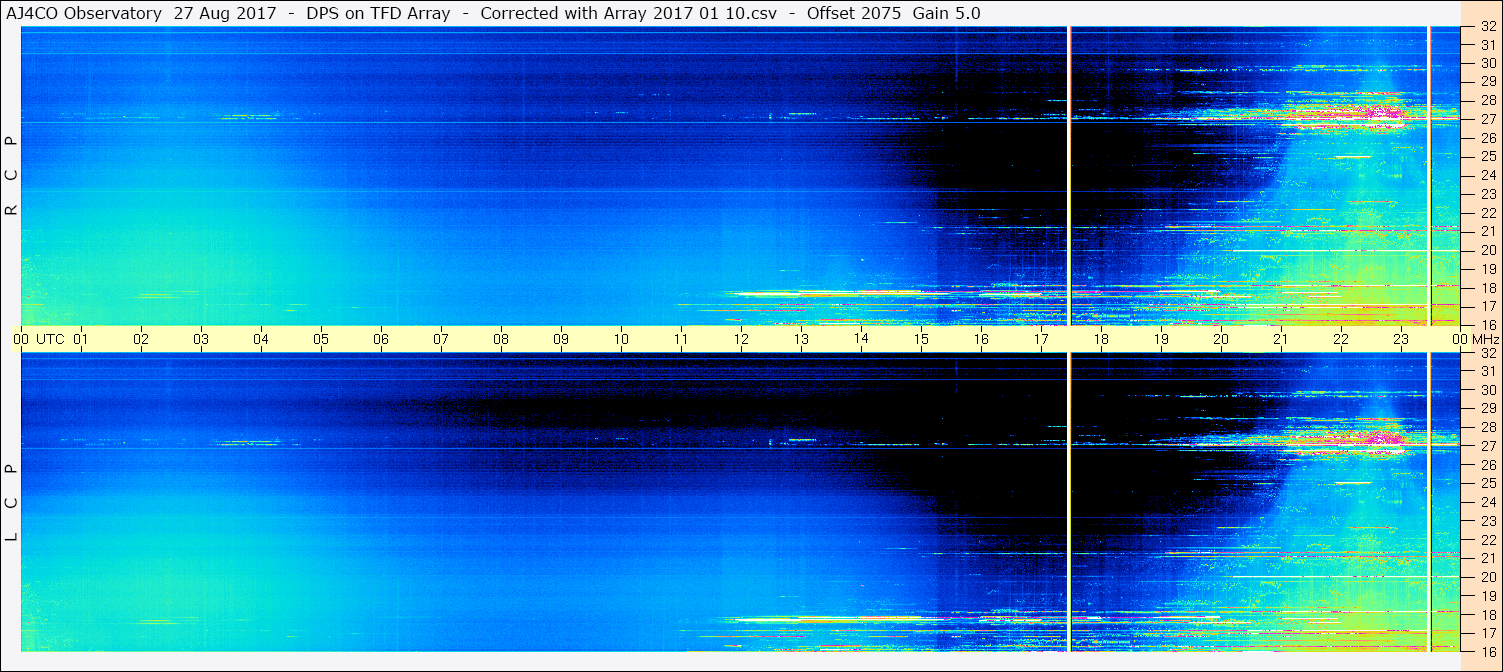
Task: Click 'DPS on TFD Array' in the header
Action: [379, 13]
